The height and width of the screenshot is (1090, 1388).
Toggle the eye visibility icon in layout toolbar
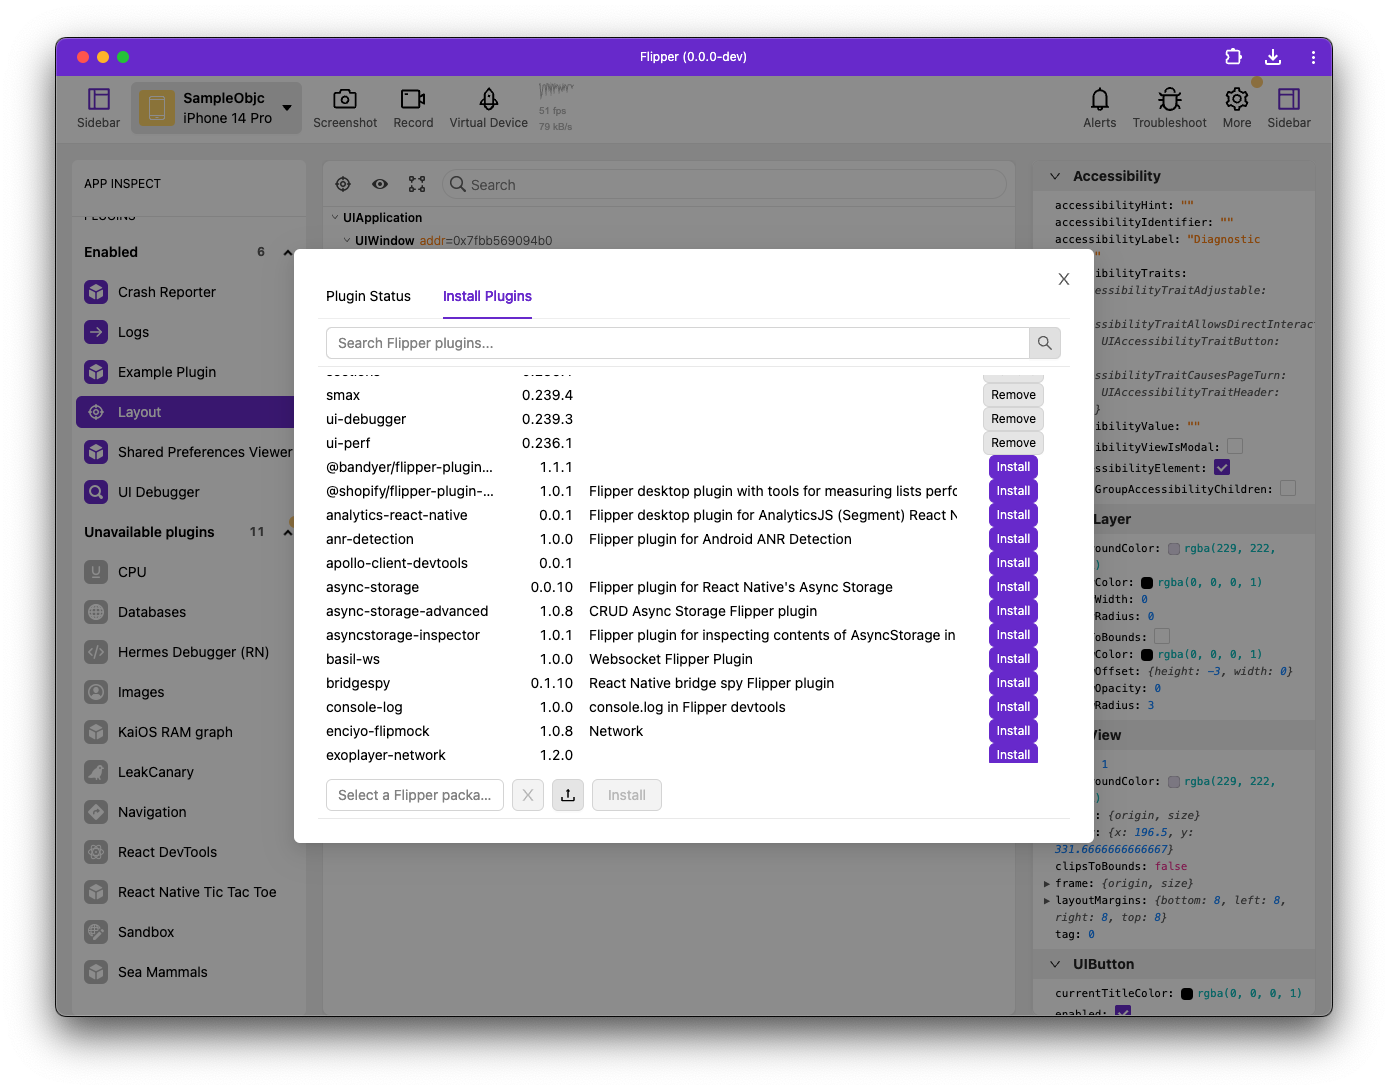coord(380,184)
